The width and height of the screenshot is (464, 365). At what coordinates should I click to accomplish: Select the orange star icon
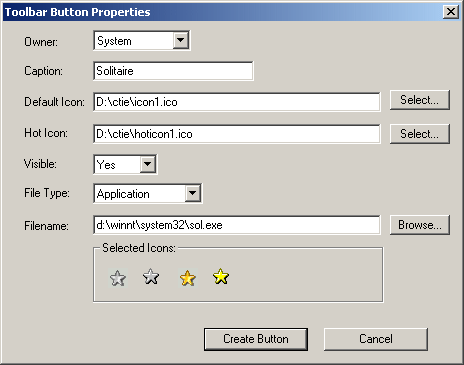pos(188,278)
